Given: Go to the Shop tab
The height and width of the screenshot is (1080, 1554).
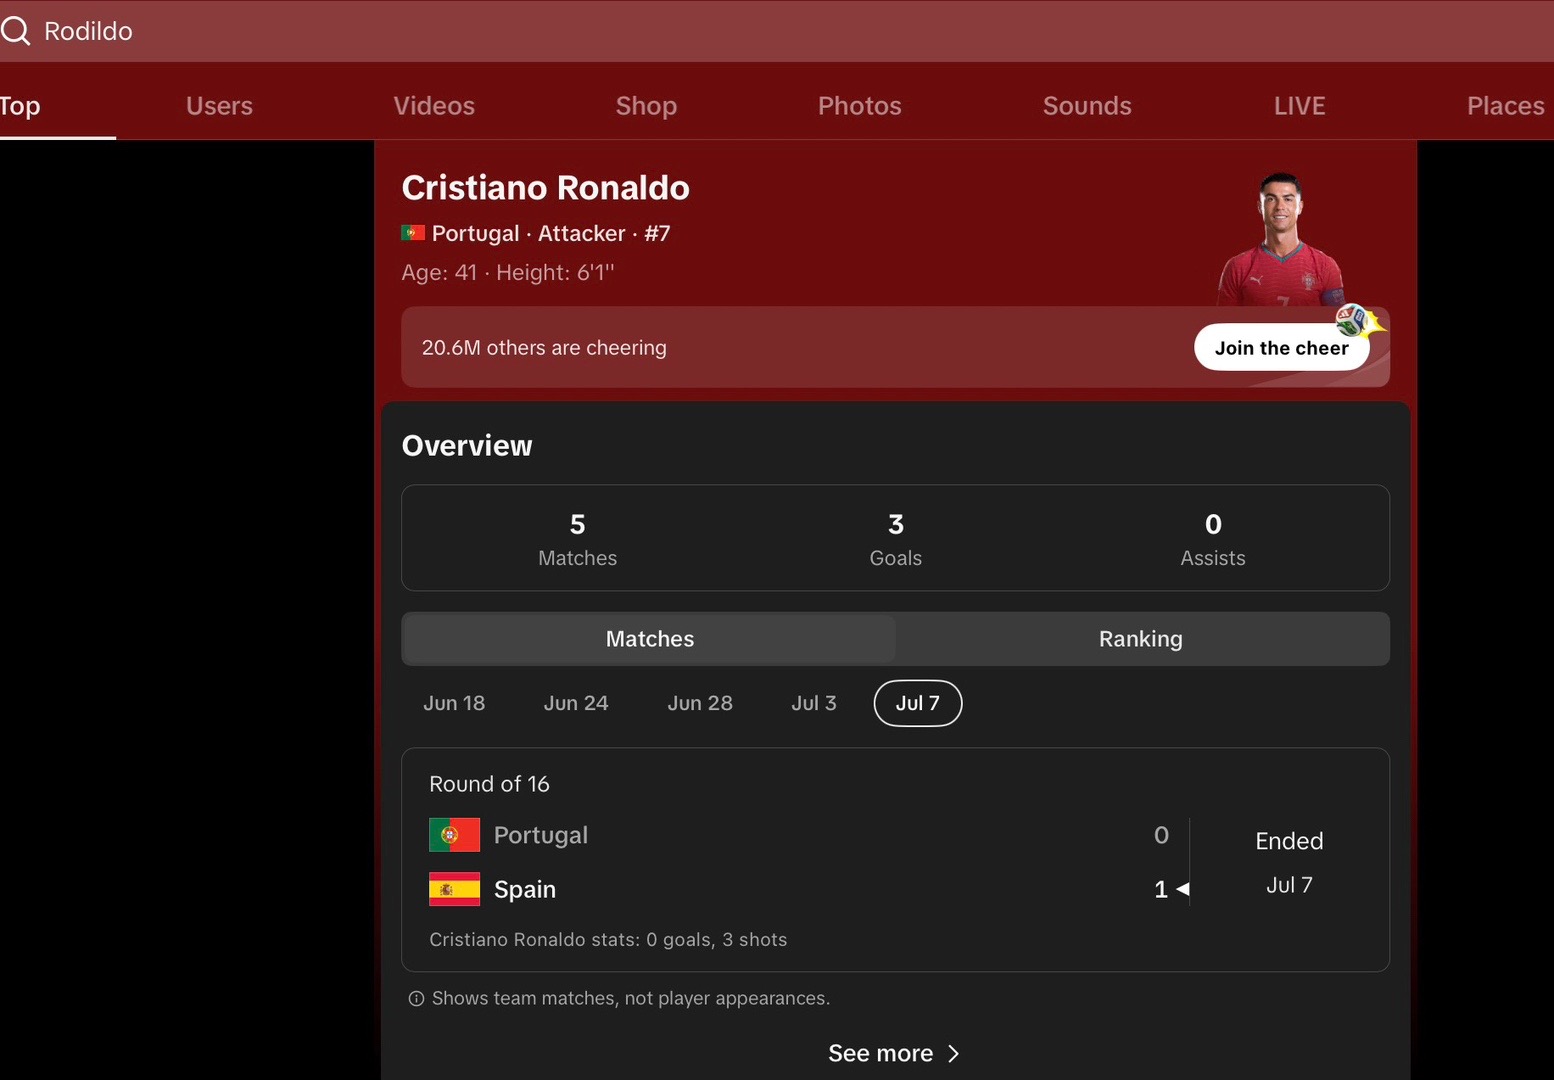Looking at the screenshot, I should tap(646, 106).
